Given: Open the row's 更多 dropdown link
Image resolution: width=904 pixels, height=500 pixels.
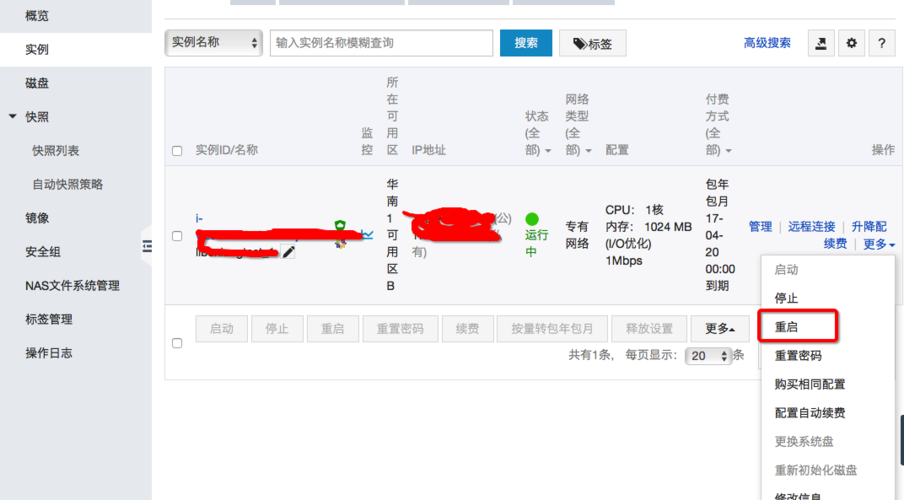Looking at the screenshot, I should (879, 244).
